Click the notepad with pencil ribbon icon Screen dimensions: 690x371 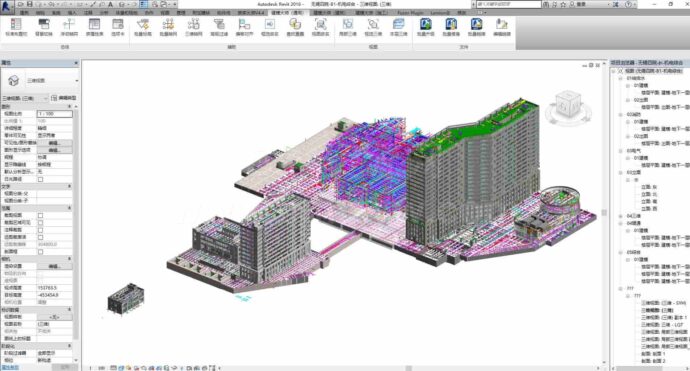tap(501, 24)
